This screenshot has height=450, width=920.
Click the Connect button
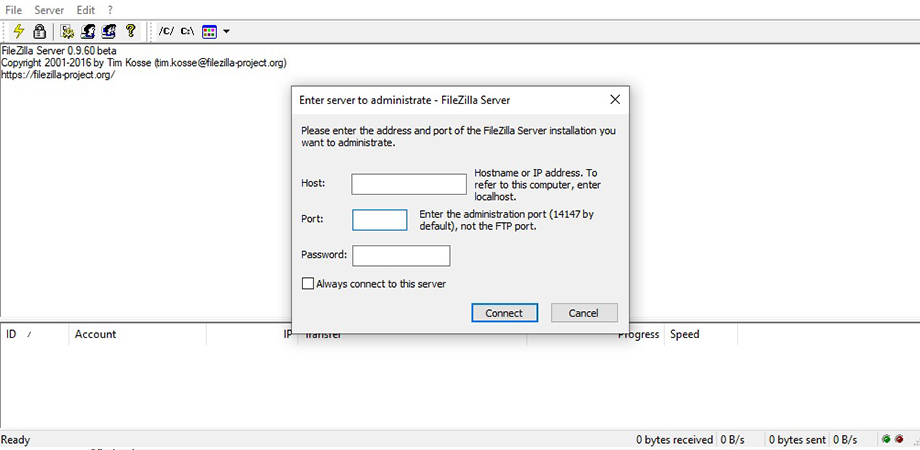click(x=504, y=313)
